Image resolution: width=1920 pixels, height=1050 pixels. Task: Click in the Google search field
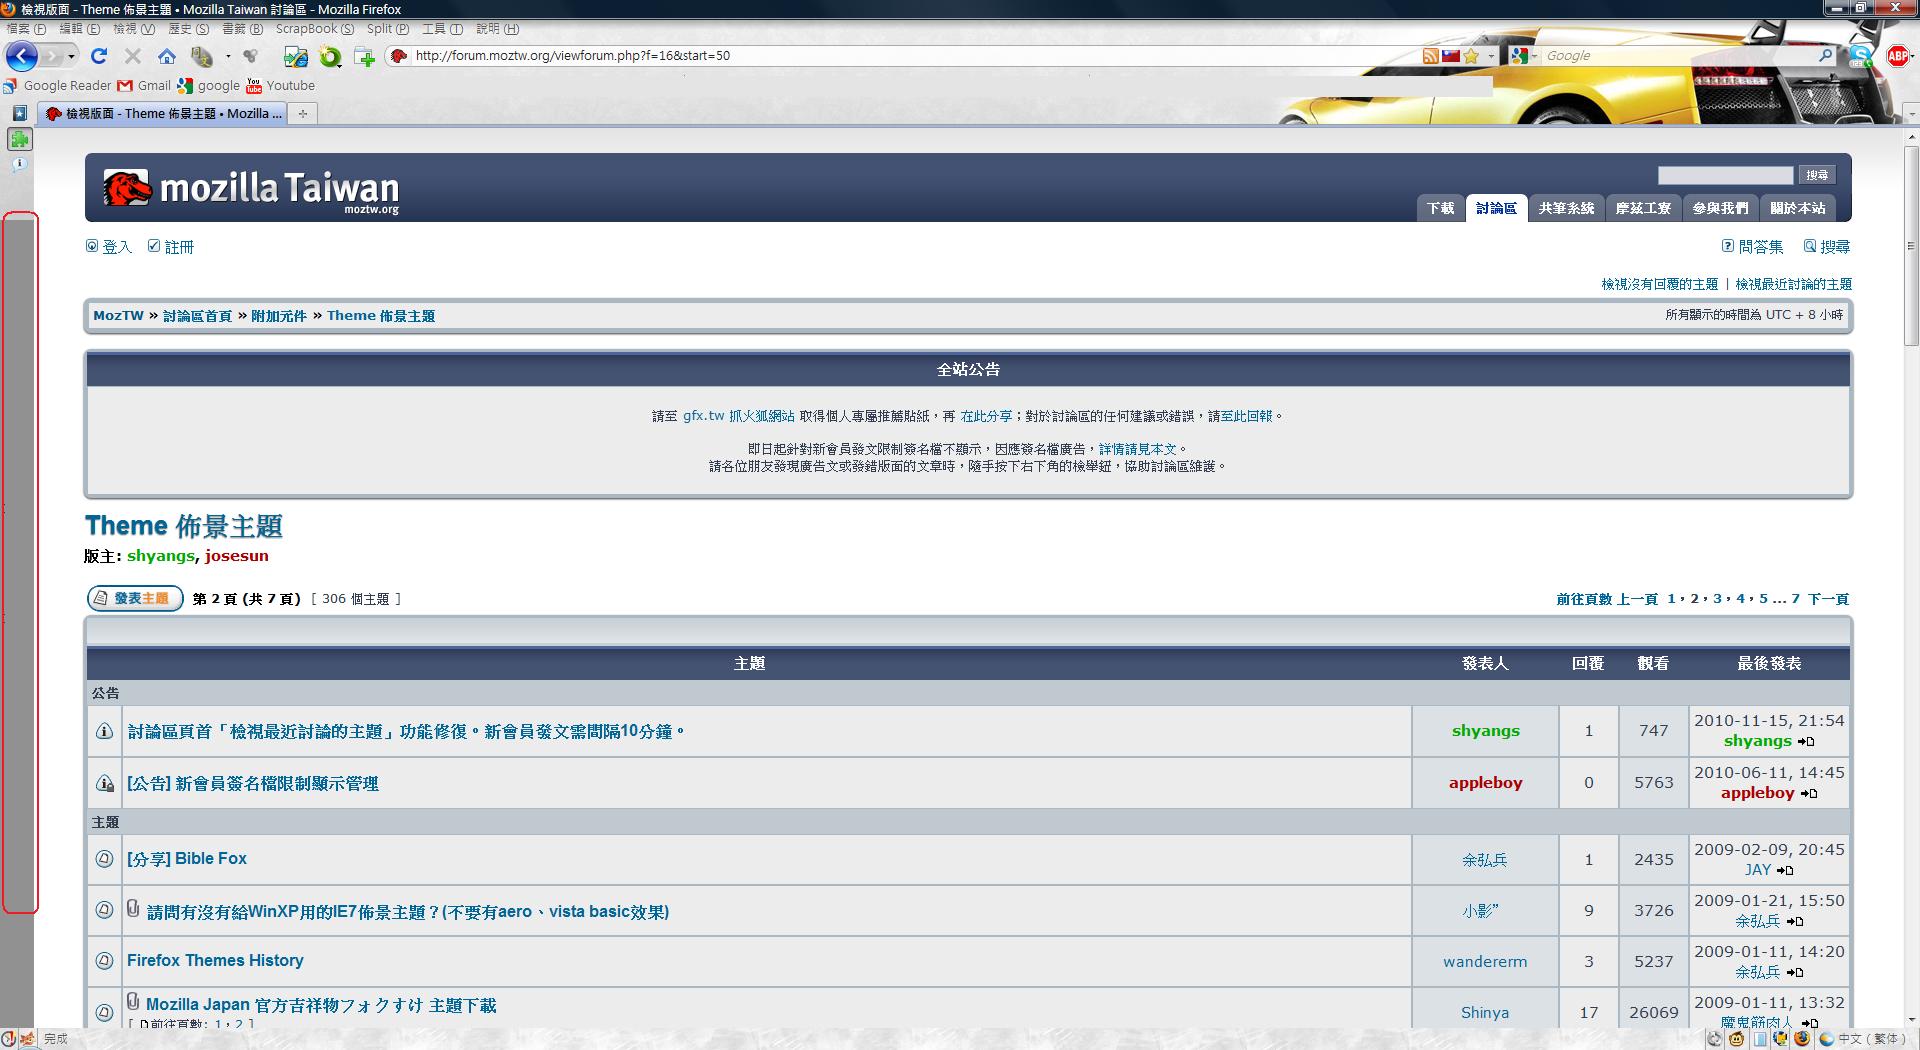click(x=1677, y=56)
